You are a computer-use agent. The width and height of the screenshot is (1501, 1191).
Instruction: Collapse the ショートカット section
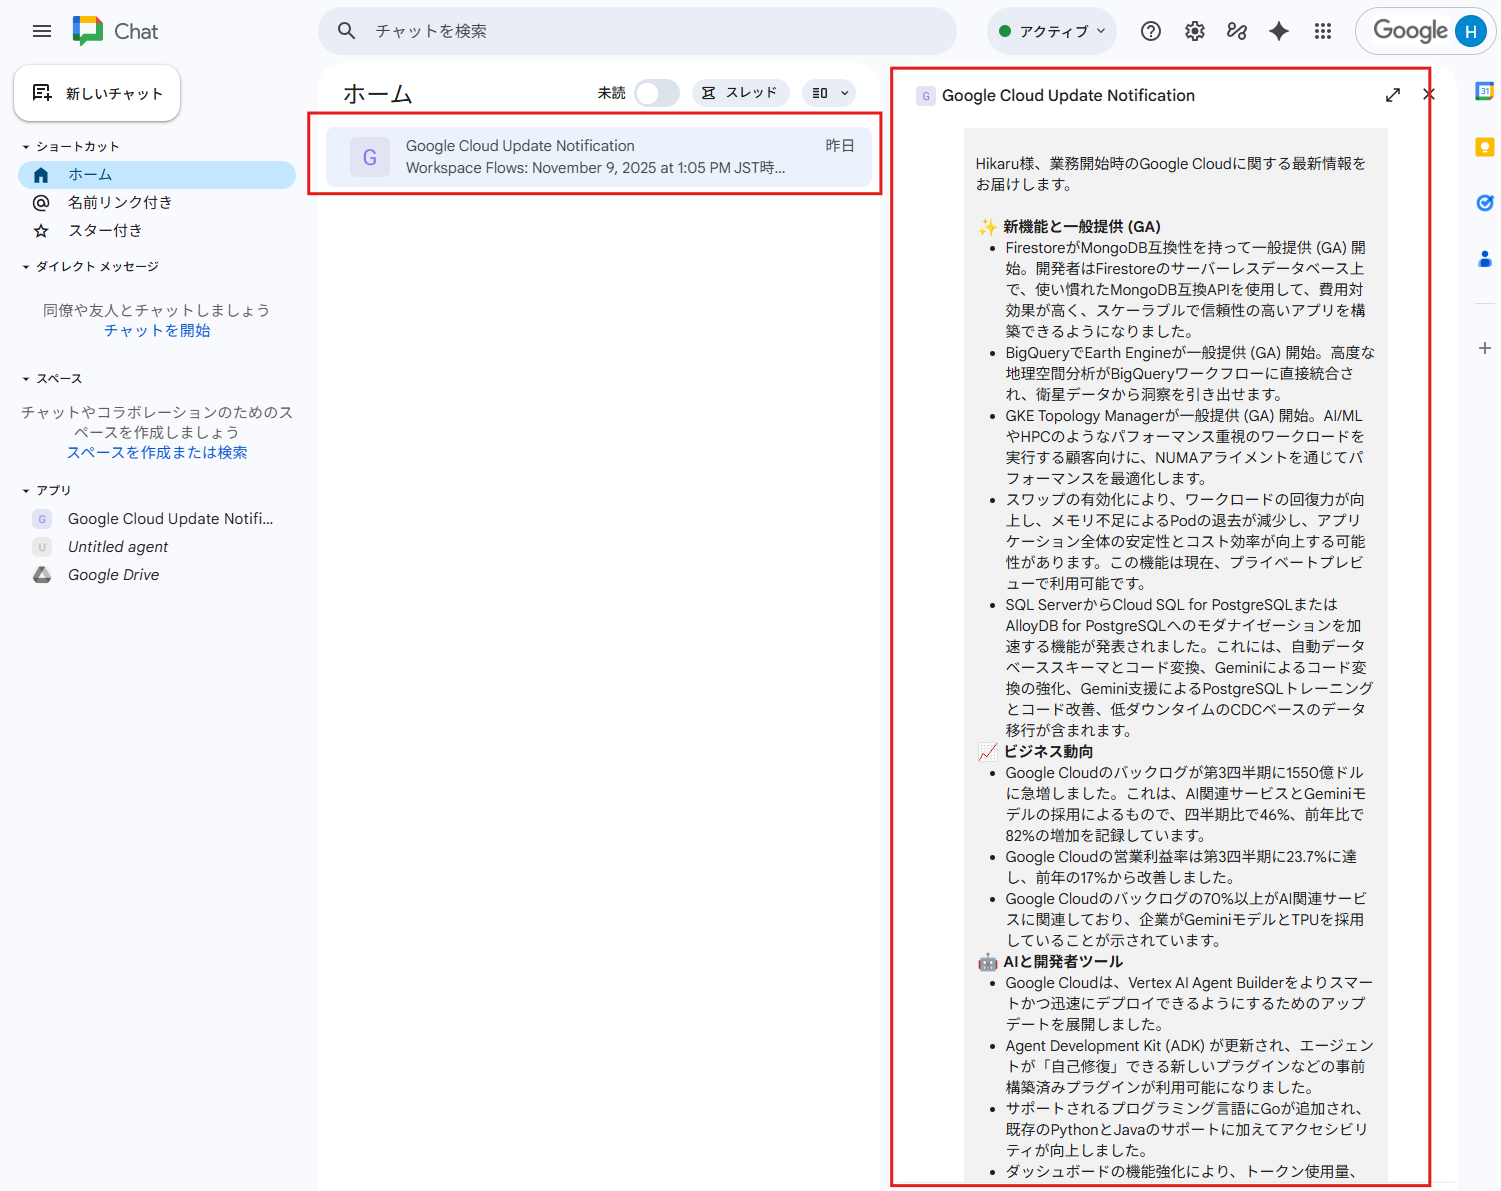(x=26, y=147)
